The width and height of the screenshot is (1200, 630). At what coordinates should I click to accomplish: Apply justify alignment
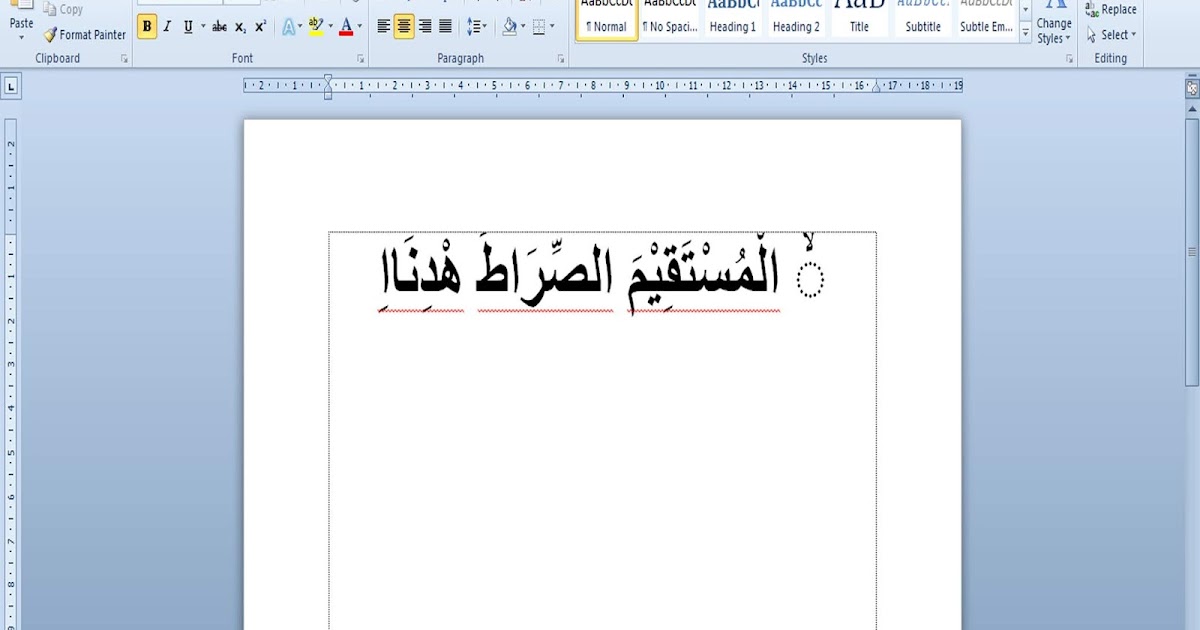coord(443,26)
